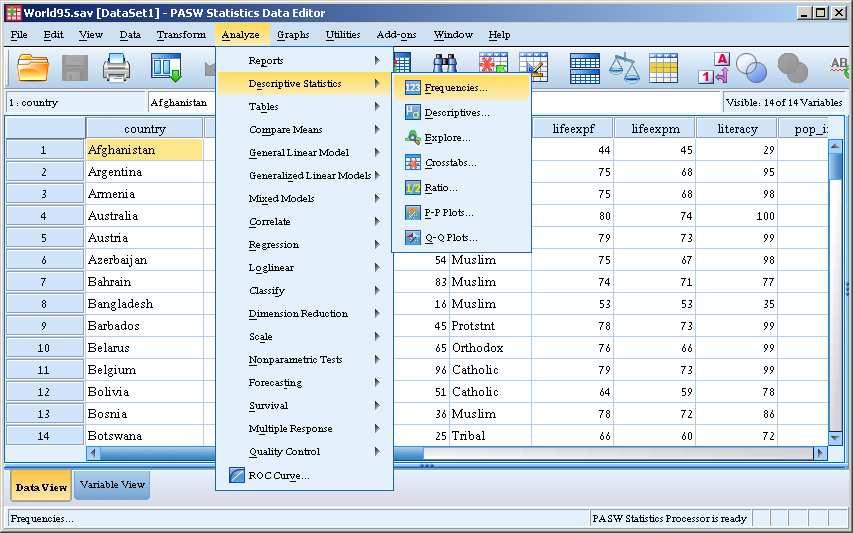Image resolution: width=853 pixels, height=533 pixels.
Task: Click the PASW application icon in title bar
Action: (x=13, y=13)
